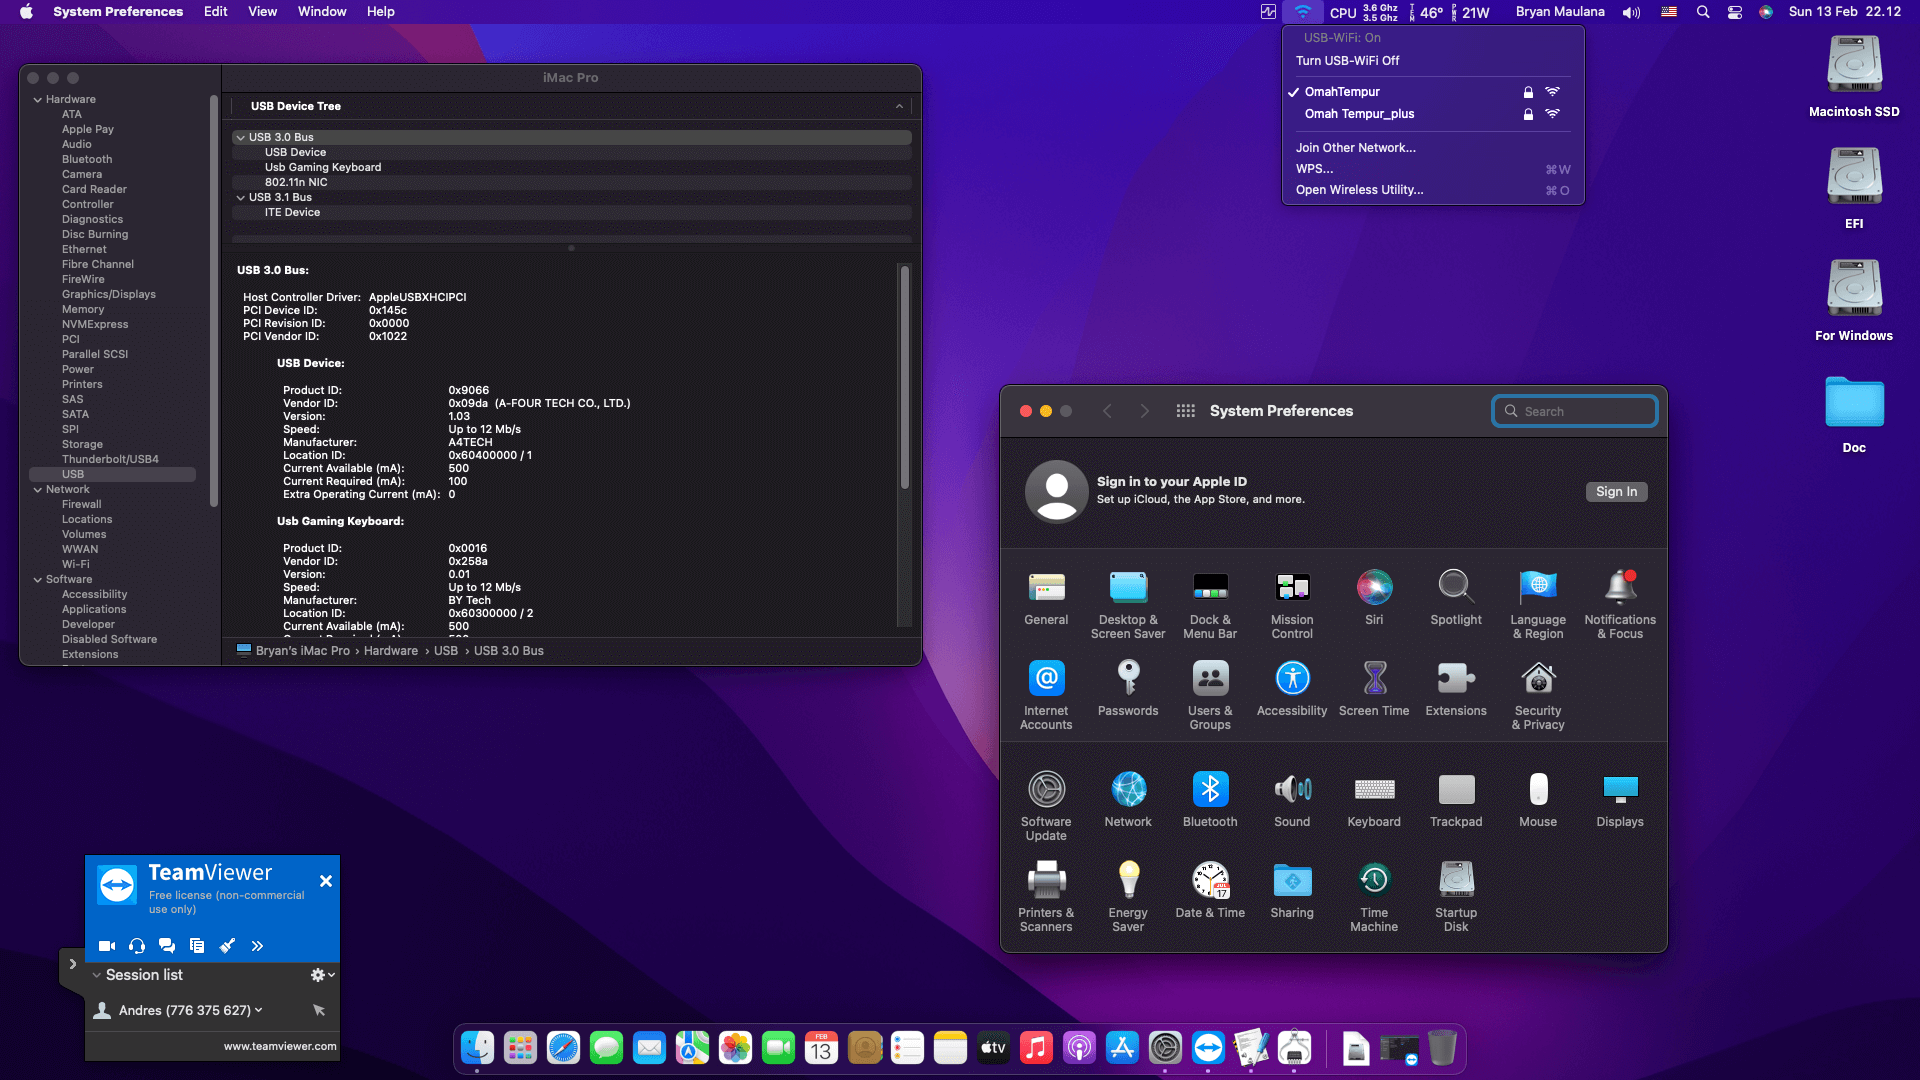Image resolution: width=1920 pixels, height=1080 pixels.
Task: Go back in System Preferences
Action: click(x=1107, y=411)
